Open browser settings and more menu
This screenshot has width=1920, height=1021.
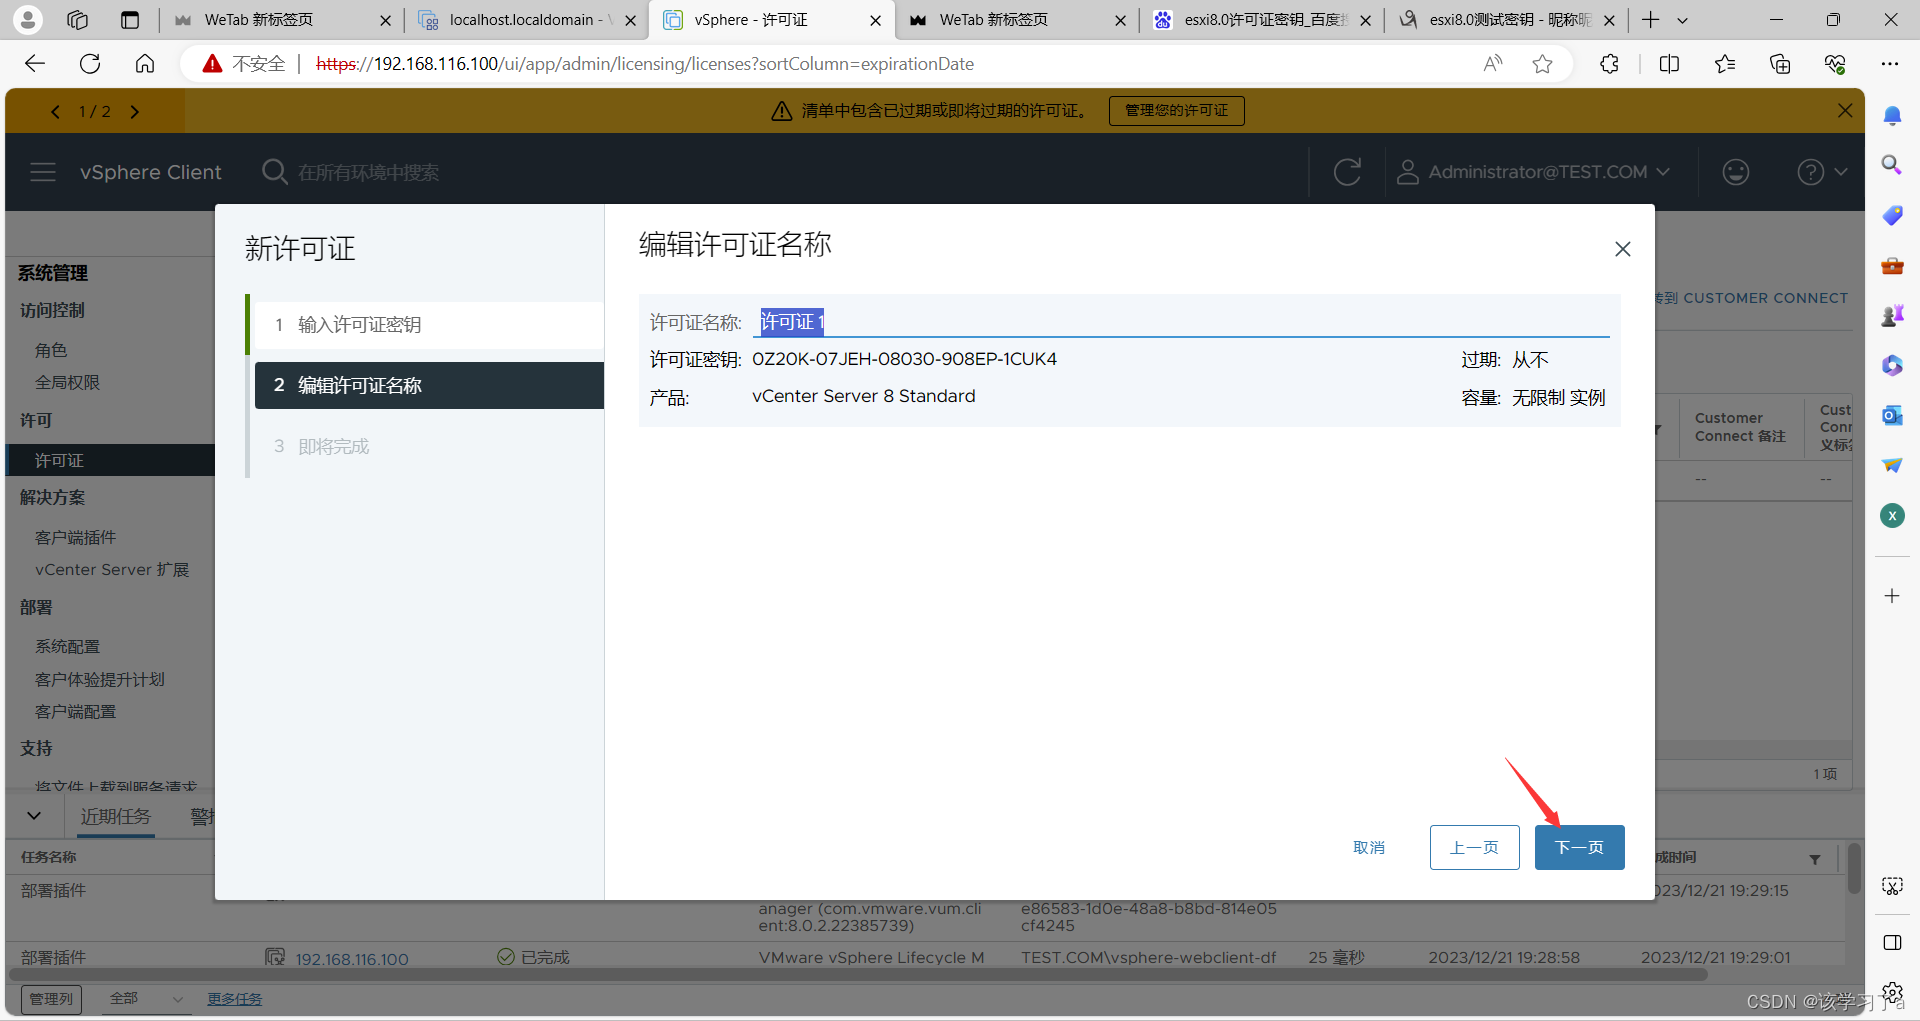(x=1889, y=64)
